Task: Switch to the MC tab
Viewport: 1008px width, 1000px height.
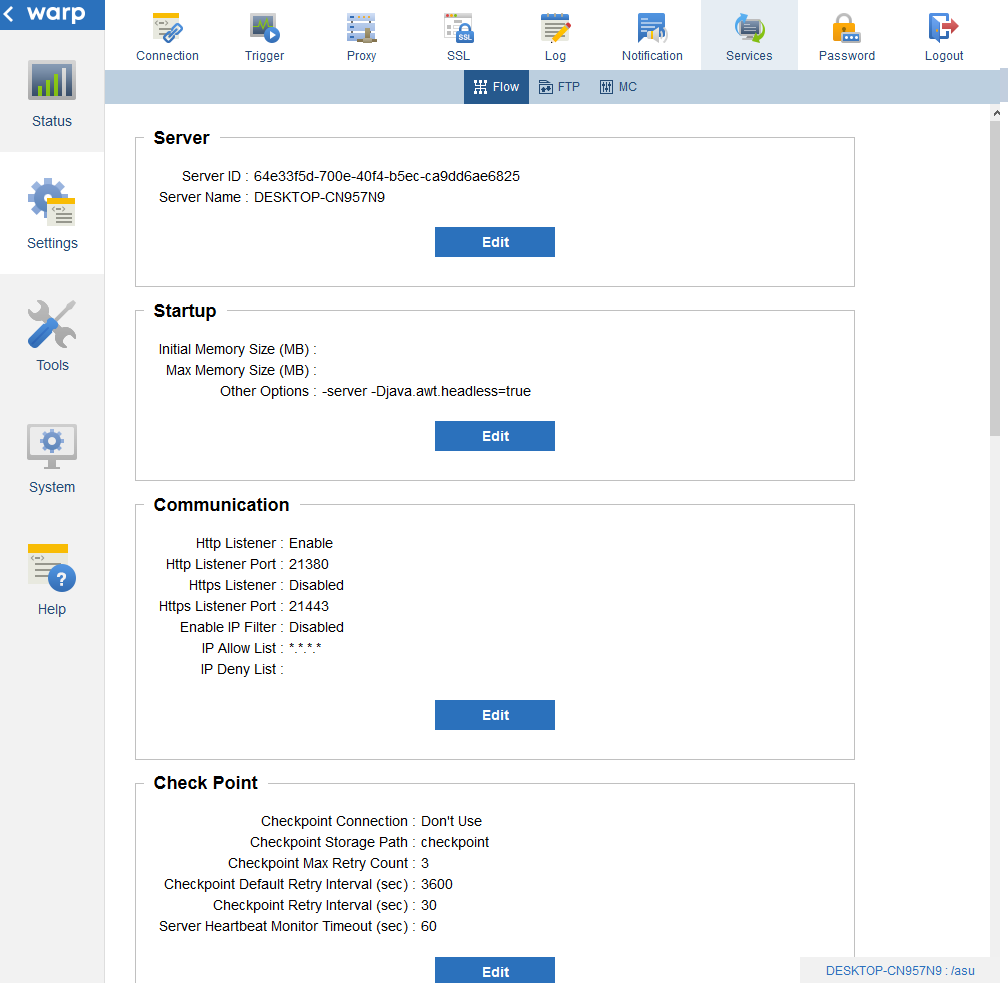Action: (x=618, y=86)
